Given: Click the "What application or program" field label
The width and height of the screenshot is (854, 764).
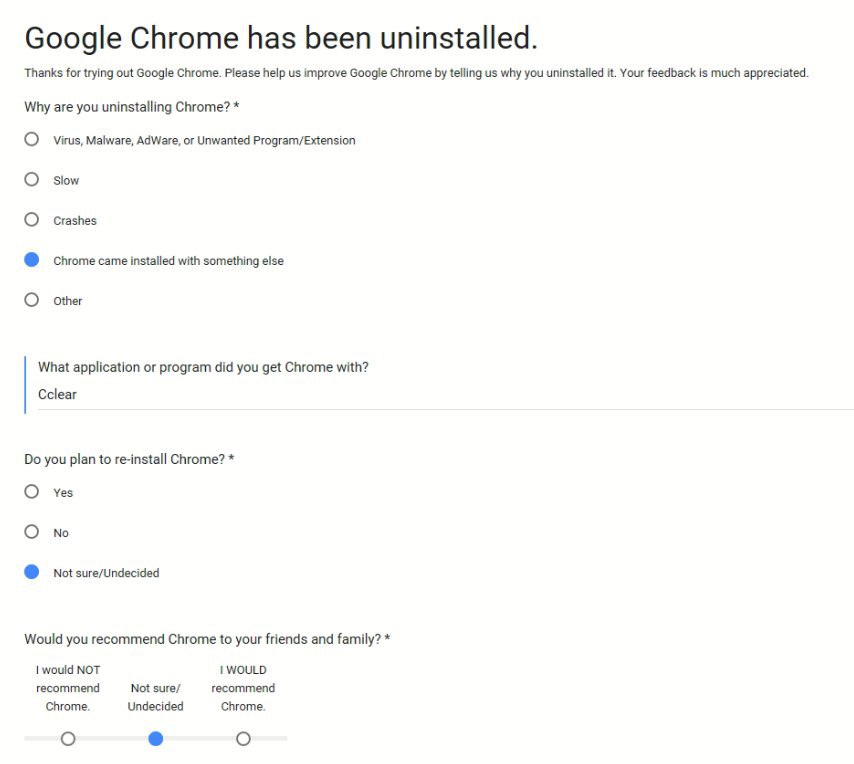Looking at the screenshot, I should click(x=203, y=367).
